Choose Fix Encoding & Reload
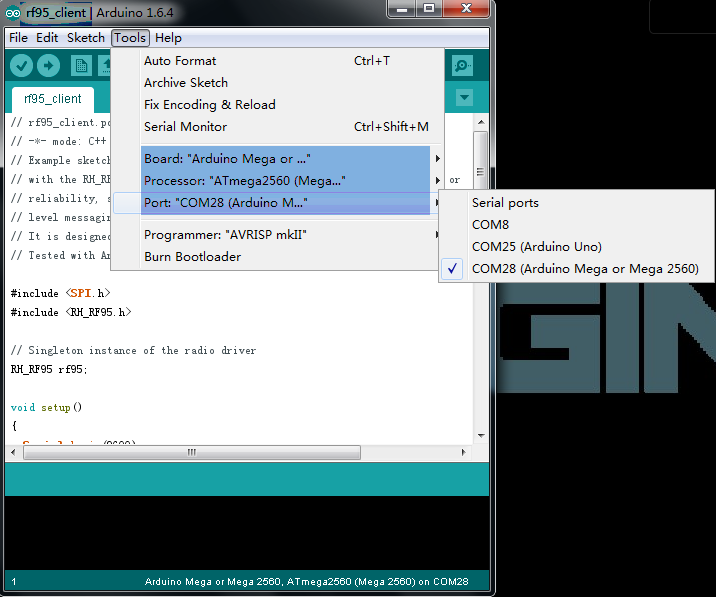This screenshot has width=716, height=597. 277,105
